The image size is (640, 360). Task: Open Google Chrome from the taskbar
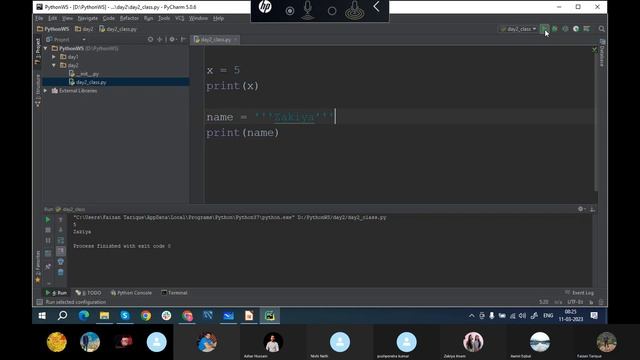tap(146, 316)
